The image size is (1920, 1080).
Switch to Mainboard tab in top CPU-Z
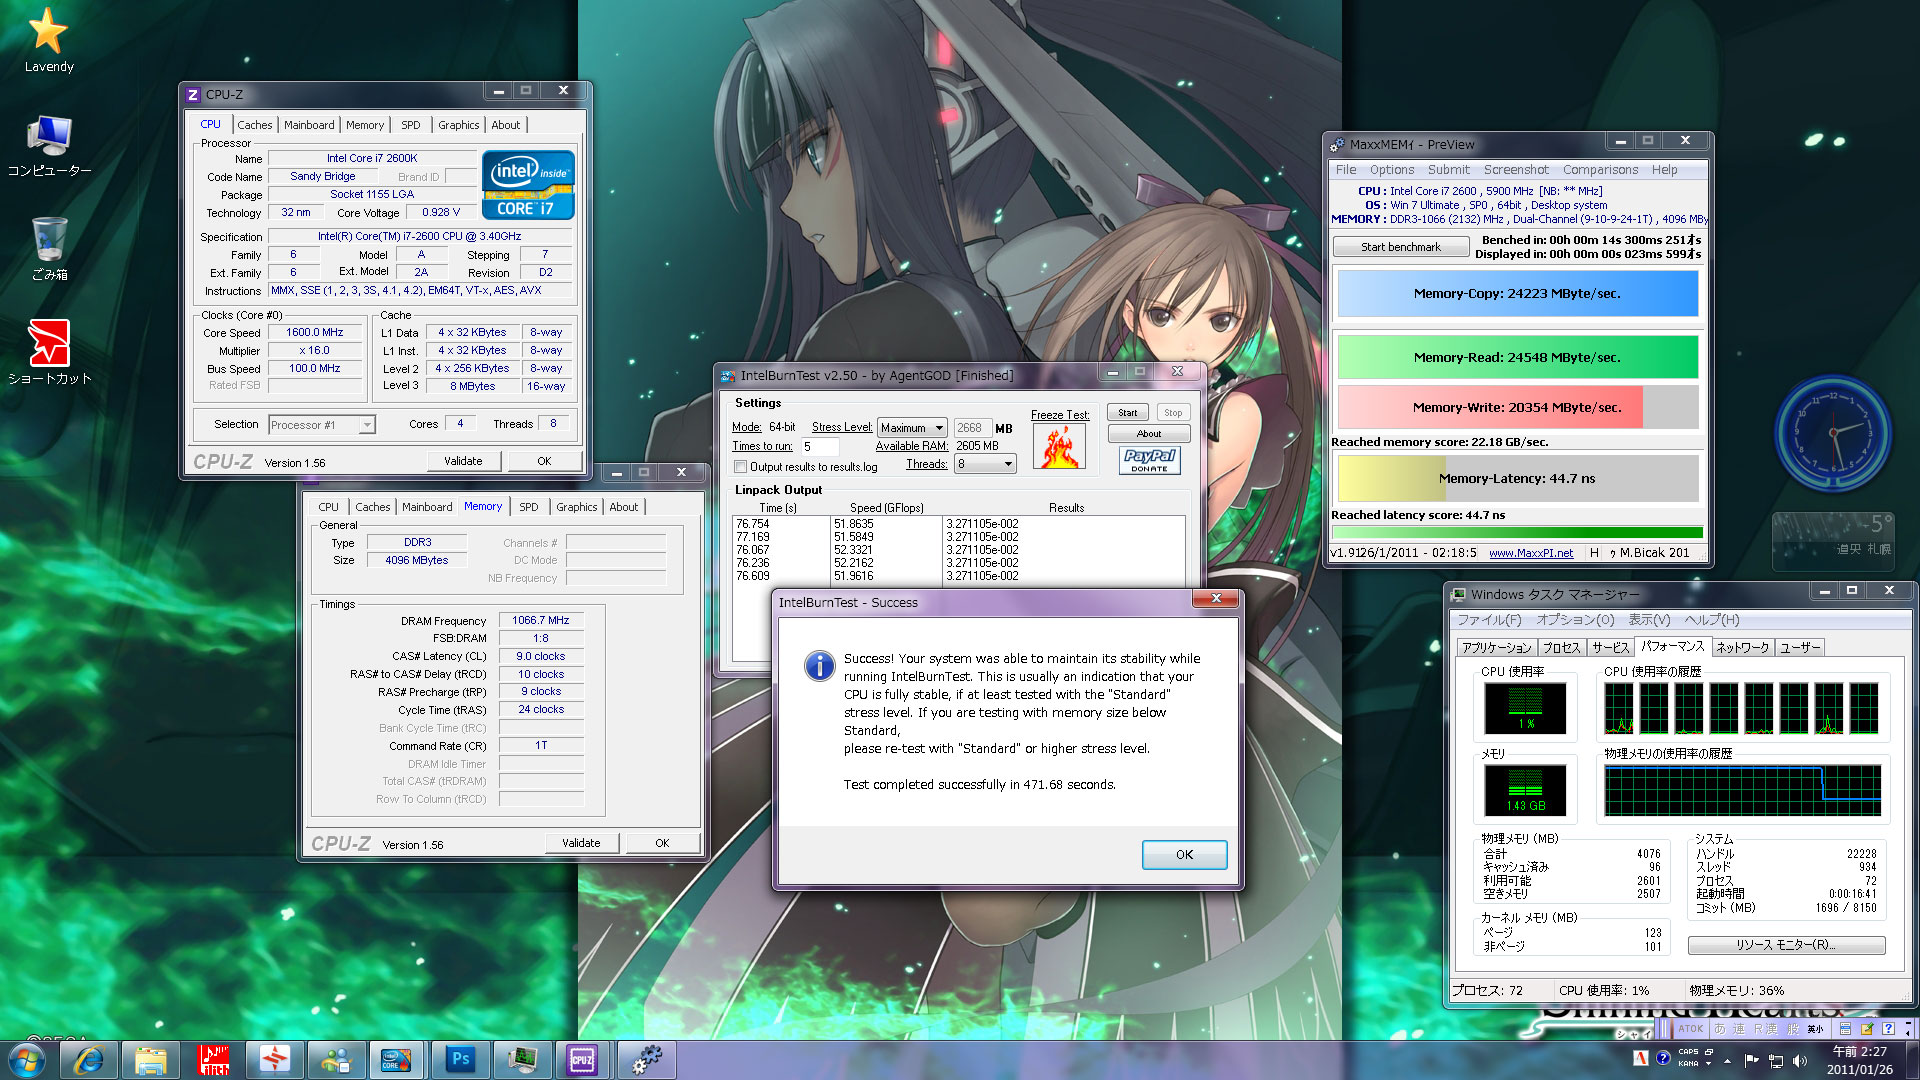click(x=309, y=125)
